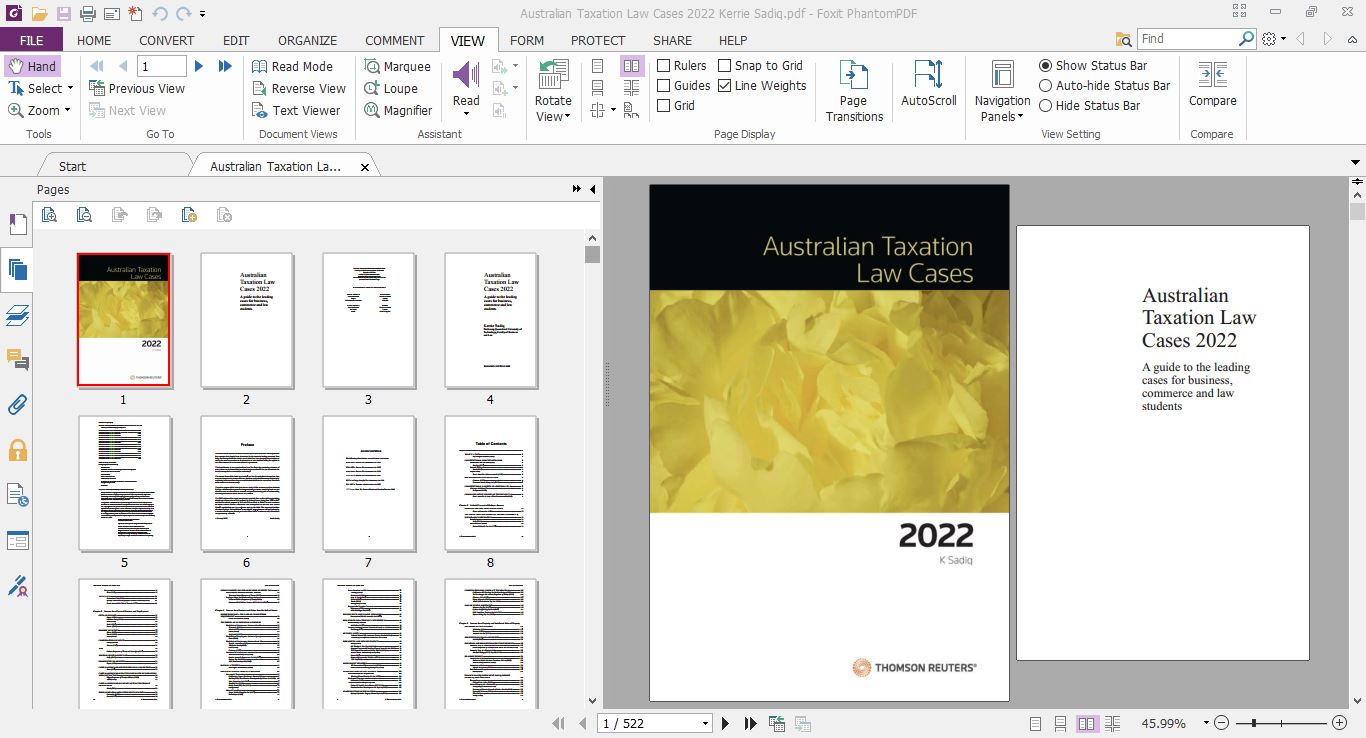Viewport: 1366px width, 738px height.
Task: Expand the Select tool dropdown
Action: (x=68, y=88)
